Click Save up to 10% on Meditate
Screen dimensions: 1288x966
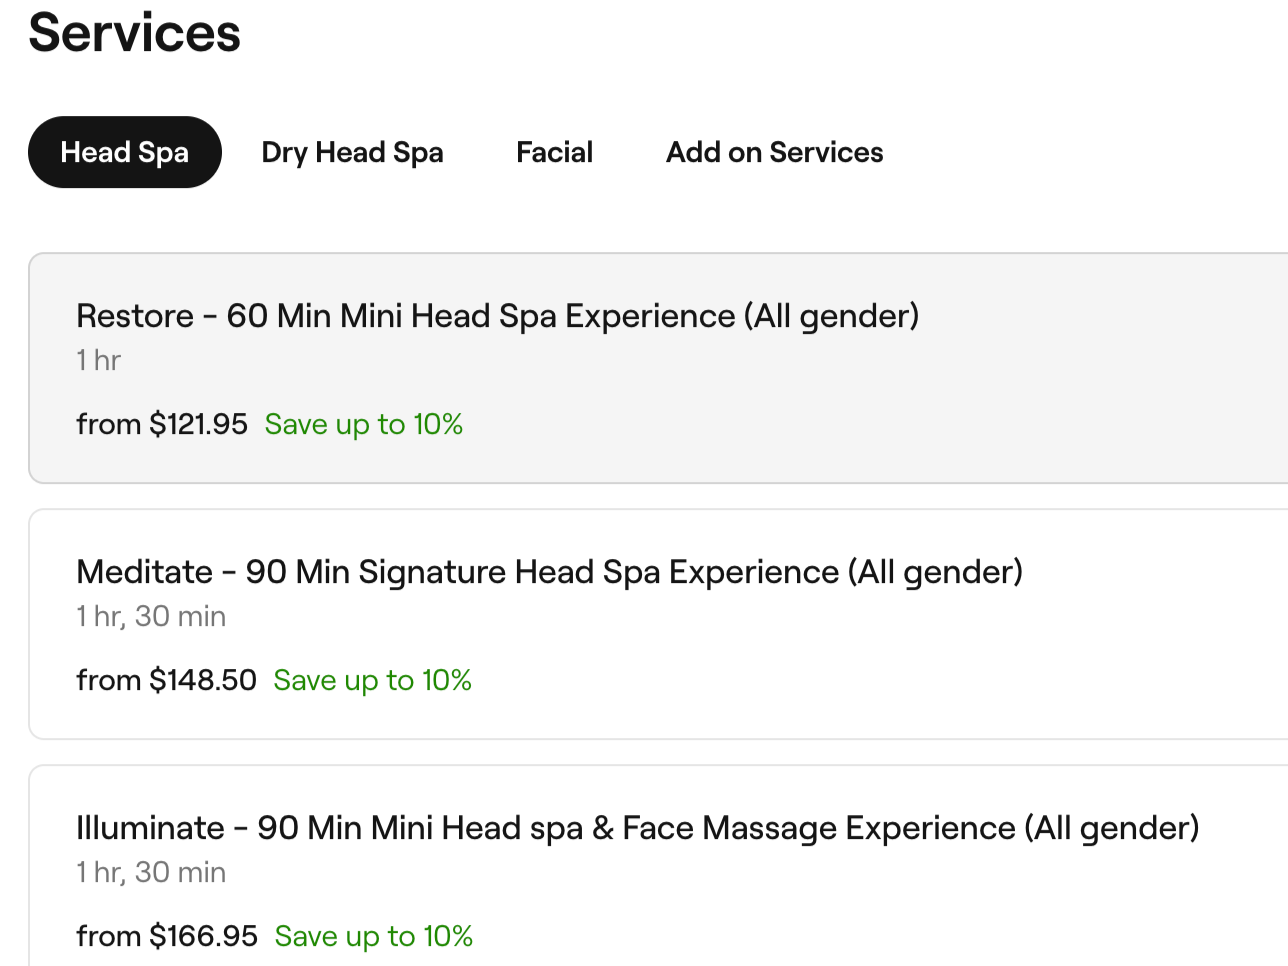(372, 680)
